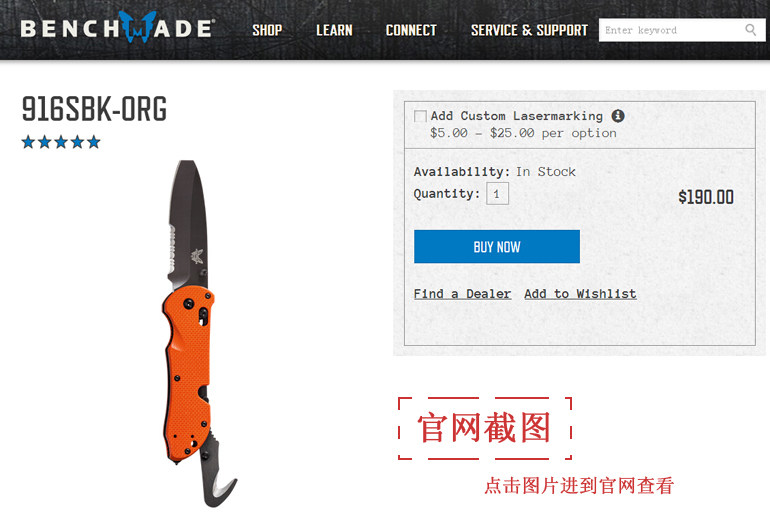Enable Add Custom Lasermarking checkbox

420,116
